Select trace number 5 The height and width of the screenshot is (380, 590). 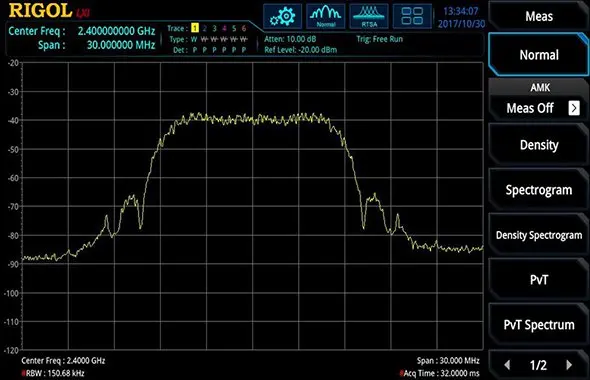coord(234,28)
